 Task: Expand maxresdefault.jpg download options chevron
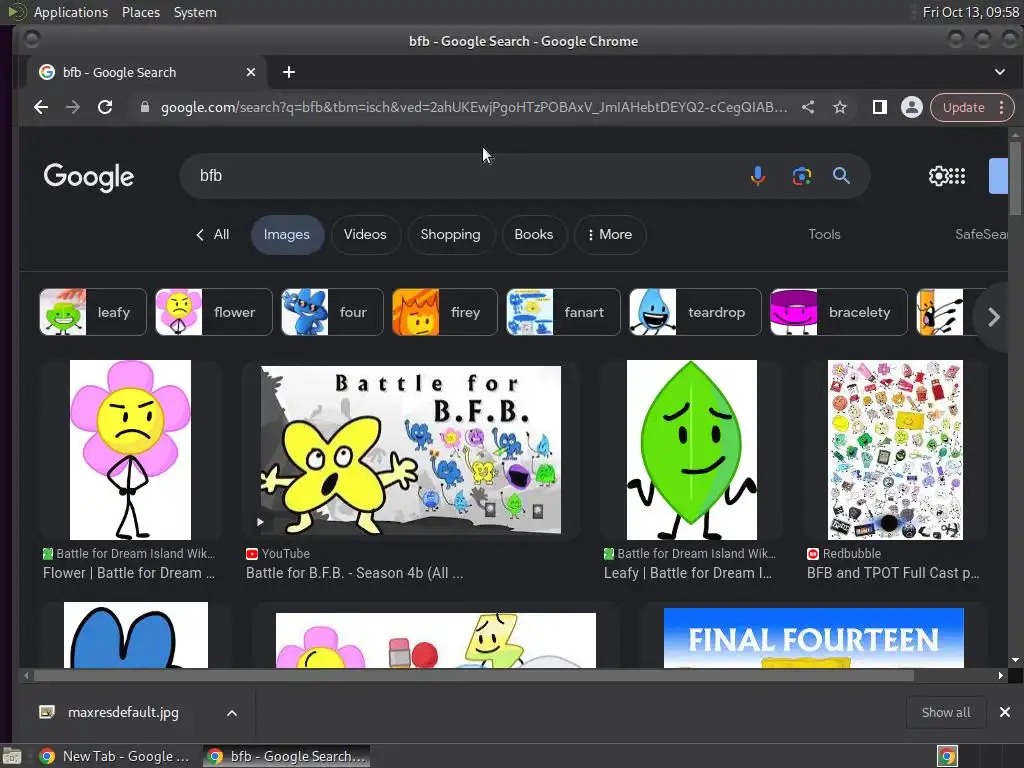tap(232, 712)
